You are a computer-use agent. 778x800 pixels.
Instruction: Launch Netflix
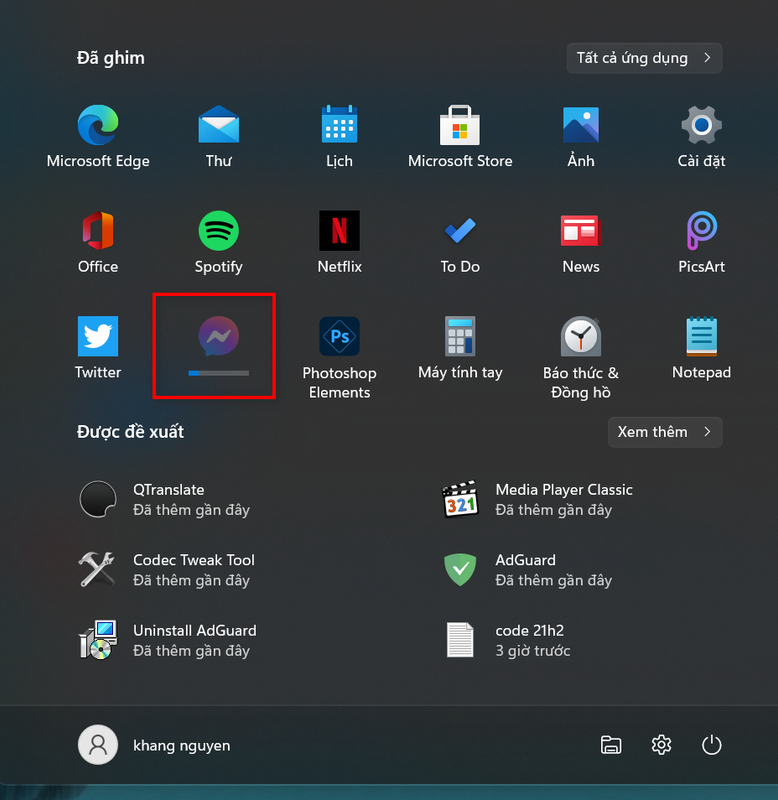tap(339, 243)
